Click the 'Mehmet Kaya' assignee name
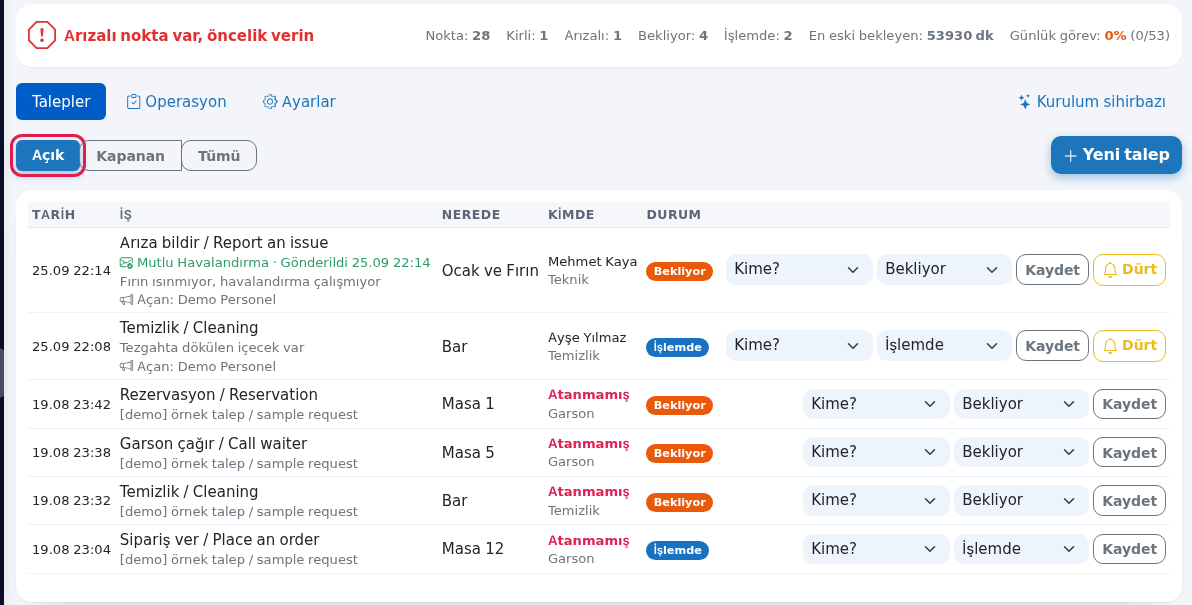 pos(592,262)
